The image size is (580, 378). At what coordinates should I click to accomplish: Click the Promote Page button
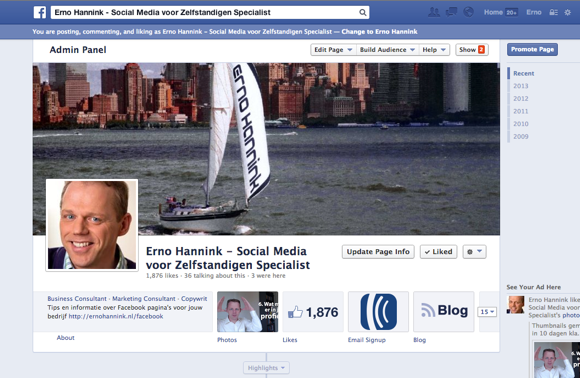tap(532, 49)
